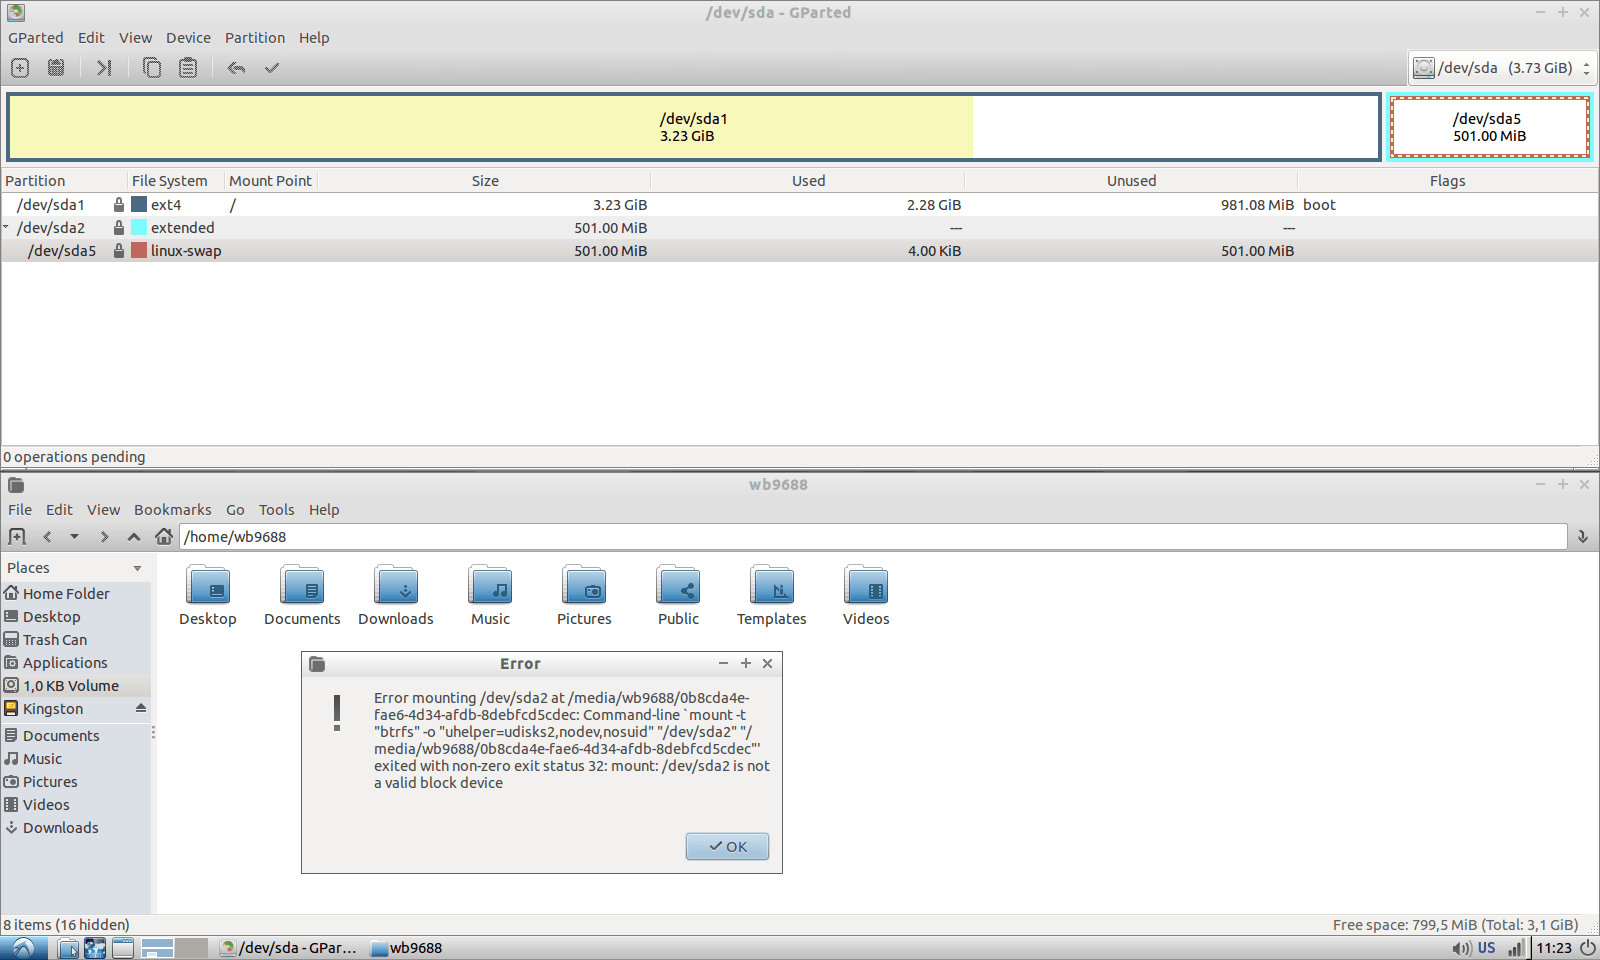Click the ext4 color swatch in /dev/sda1 row
The height and width of the screenshot is (960, 1600).
tap(139, 205)
